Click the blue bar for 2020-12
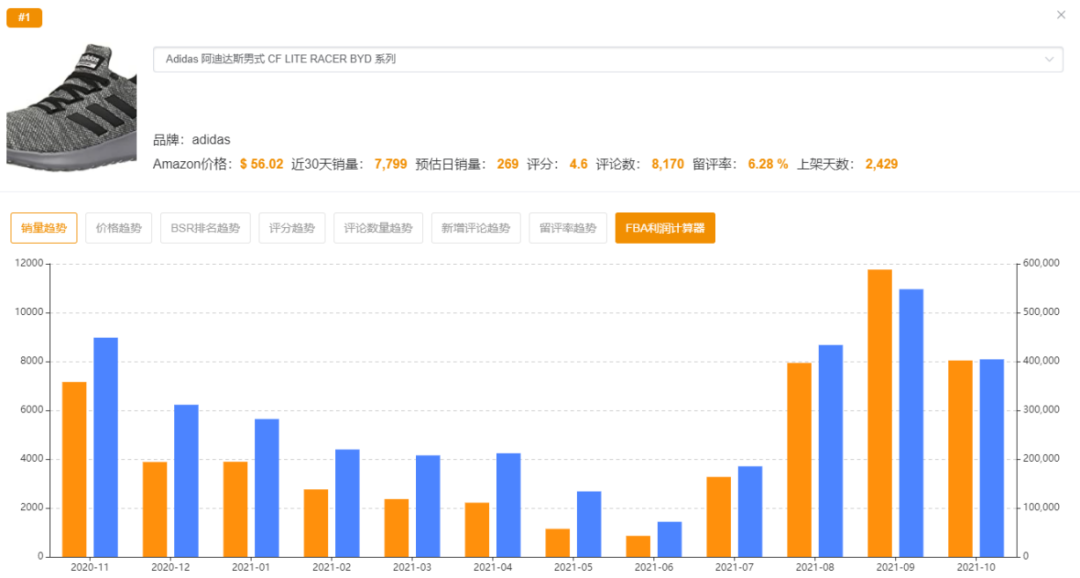The image size is (1080, 578). pos(187,481)
